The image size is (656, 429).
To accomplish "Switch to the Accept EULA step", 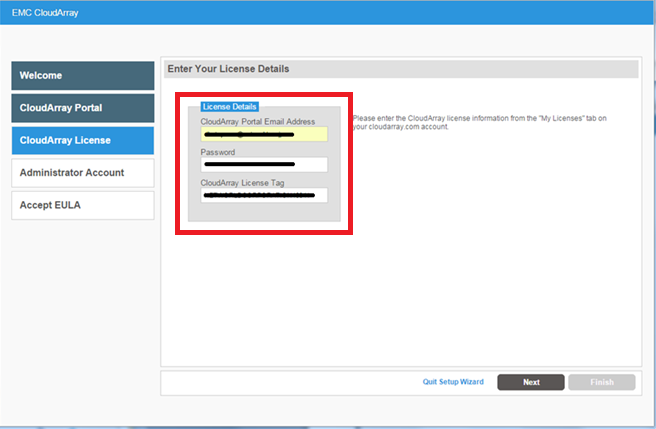I will click(x=83, y=206).
